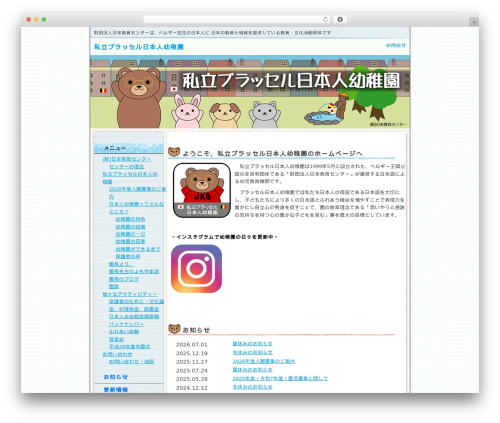The image size is (500, 423).
Task: Open 平成28年度卒園式 sidebar link
Action: [129, 346]
